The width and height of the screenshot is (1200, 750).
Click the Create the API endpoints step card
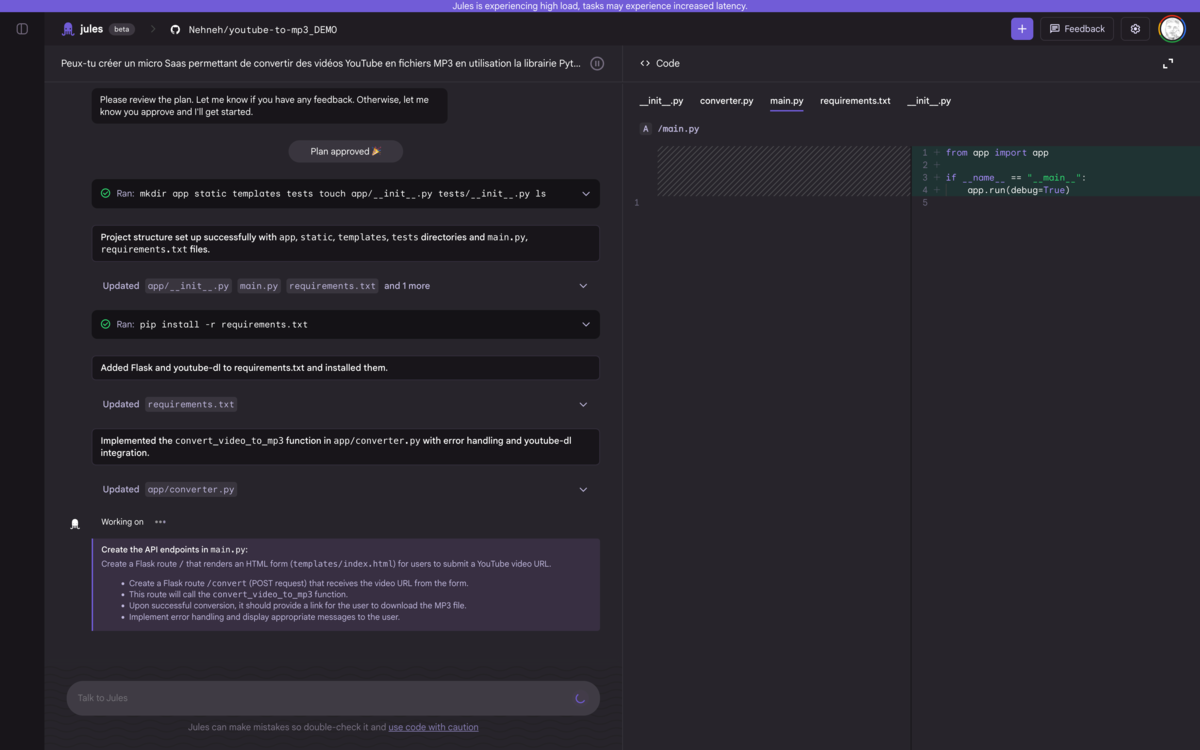[x=346, y=584]
